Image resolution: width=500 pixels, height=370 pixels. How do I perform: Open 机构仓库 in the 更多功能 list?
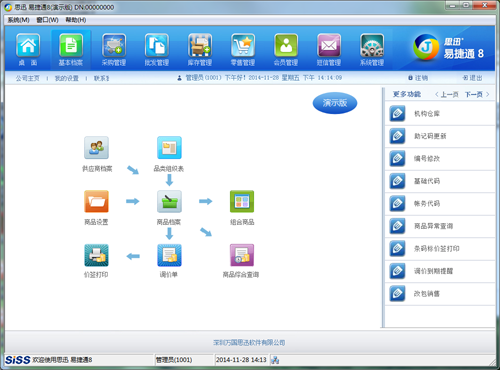coord(440,114)
